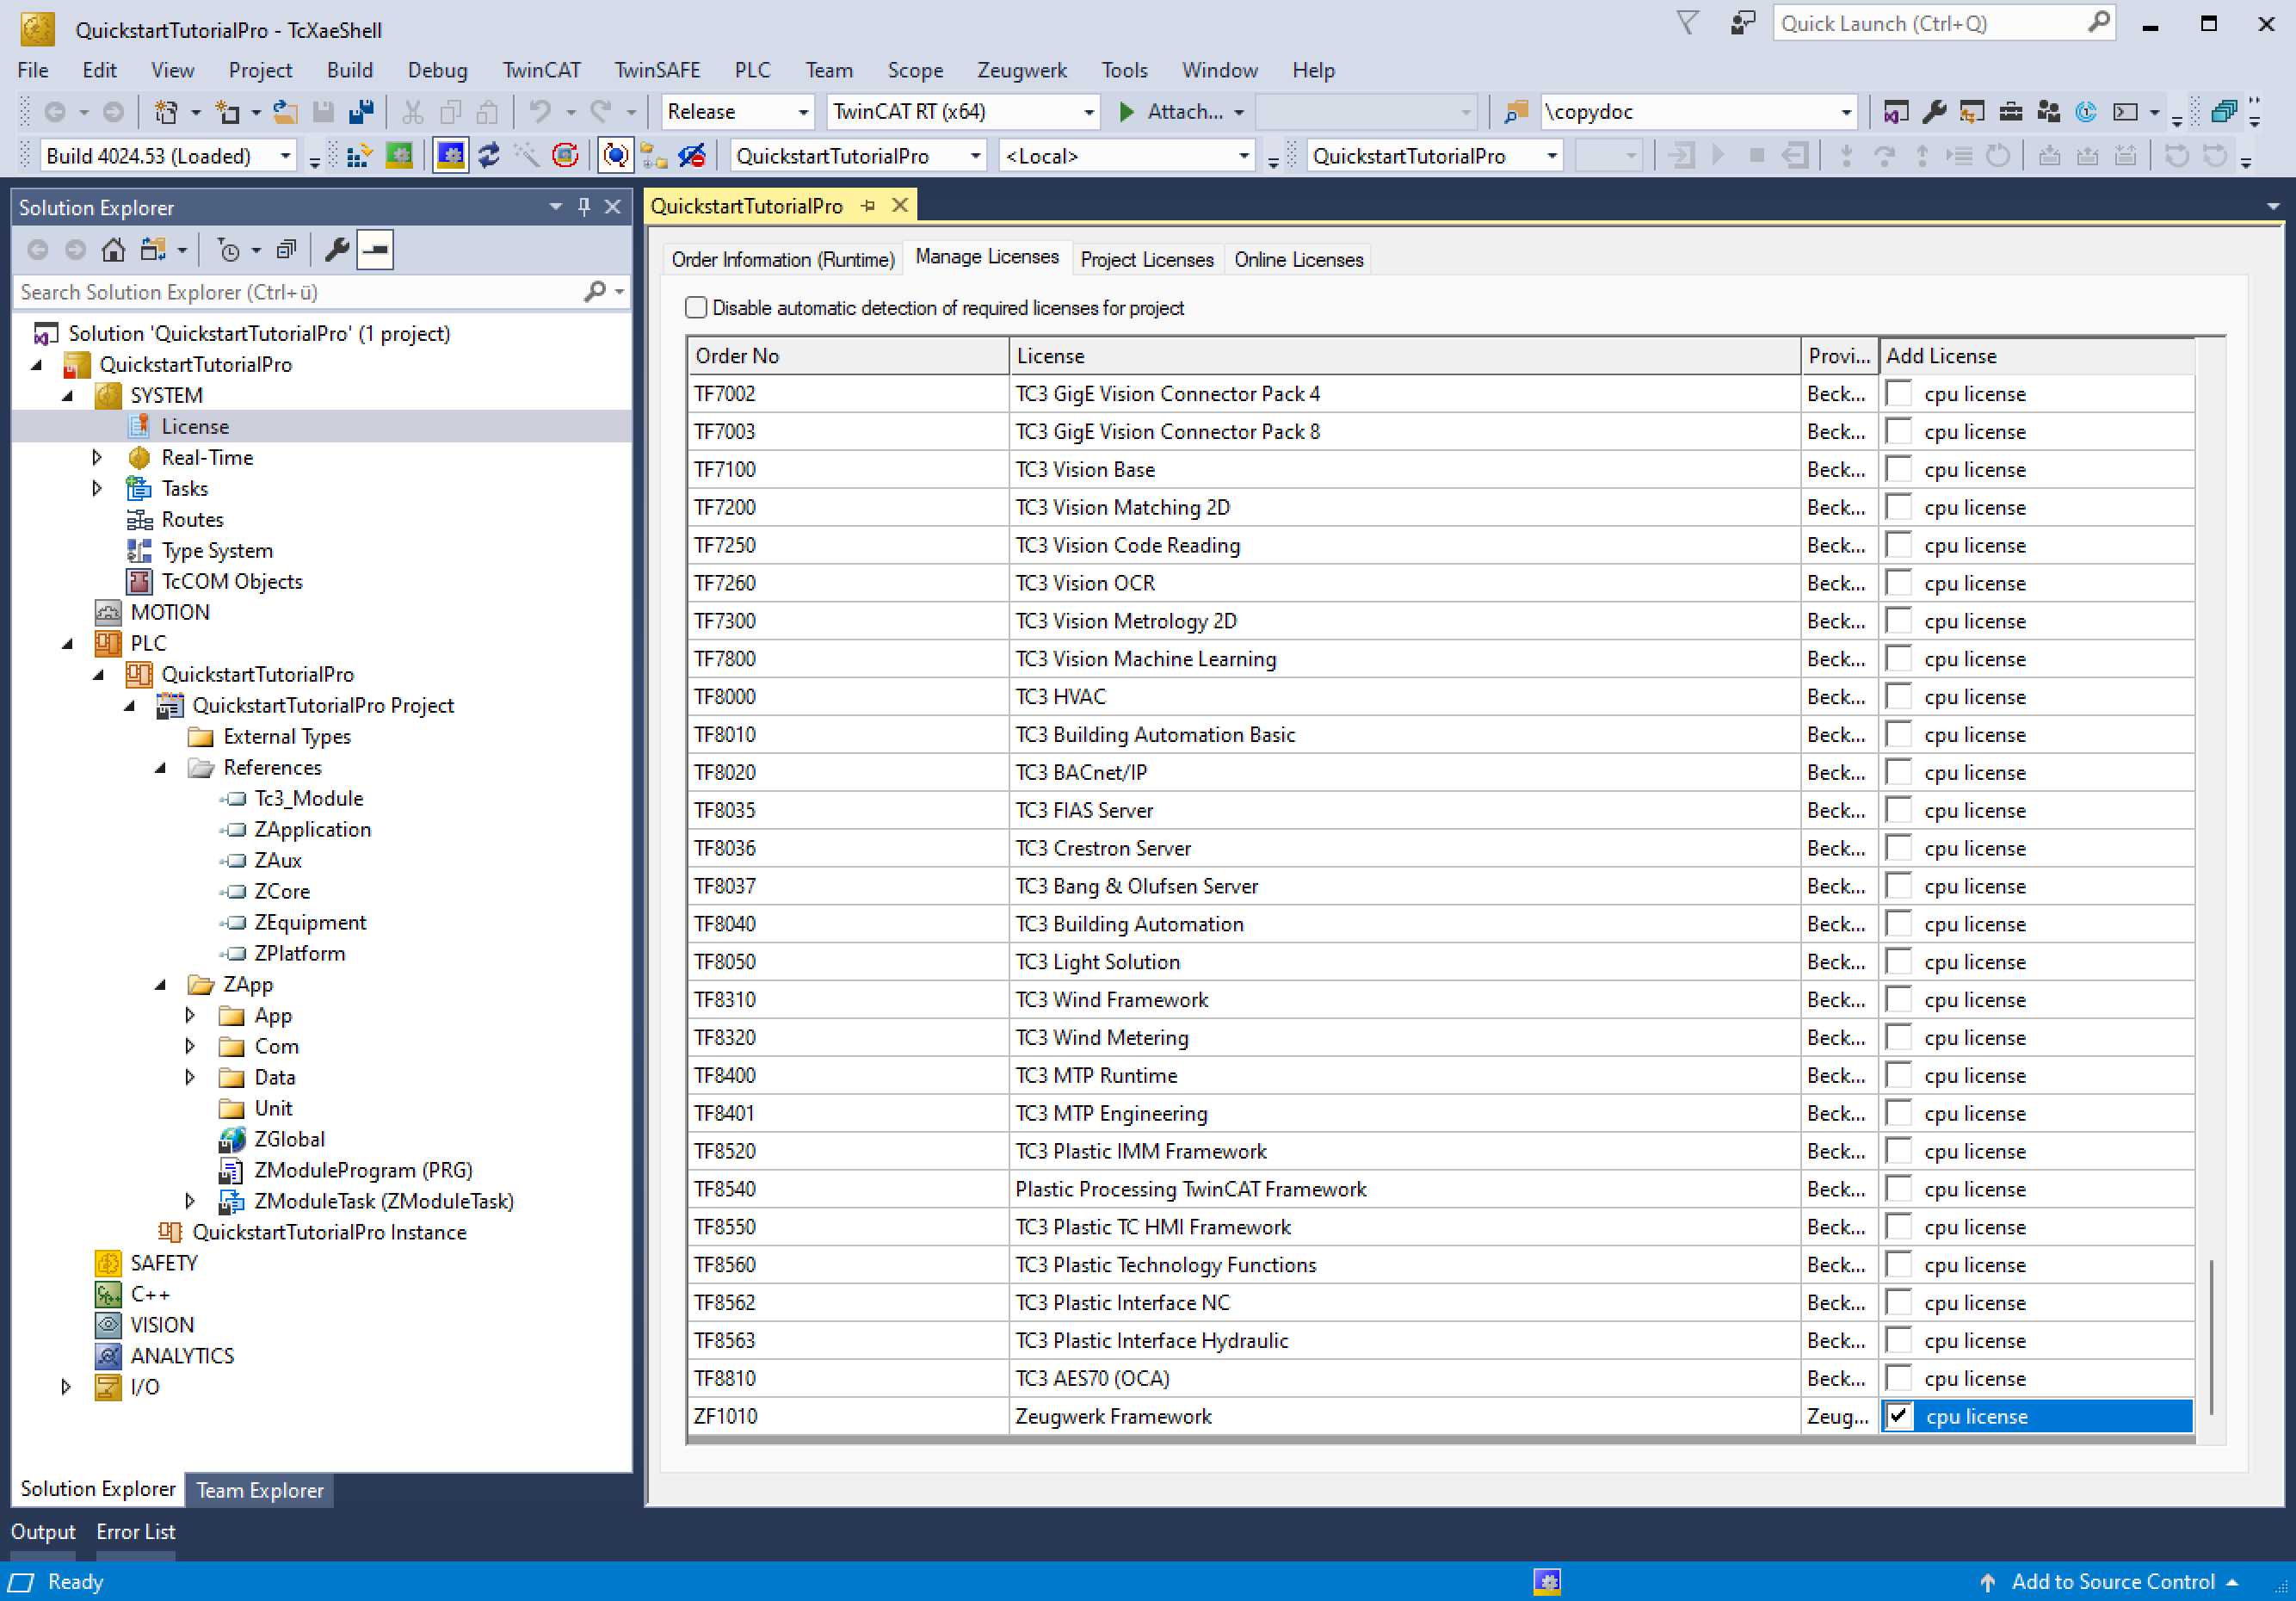Click the Home icon in Solution Explorer
Screen dimensions: 2296x1601
113,250
